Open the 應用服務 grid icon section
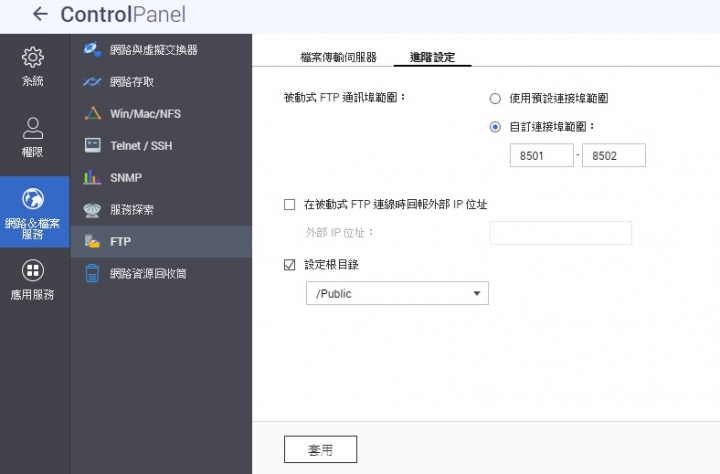Viewport: 720px width, 474px height. point(33,270)
